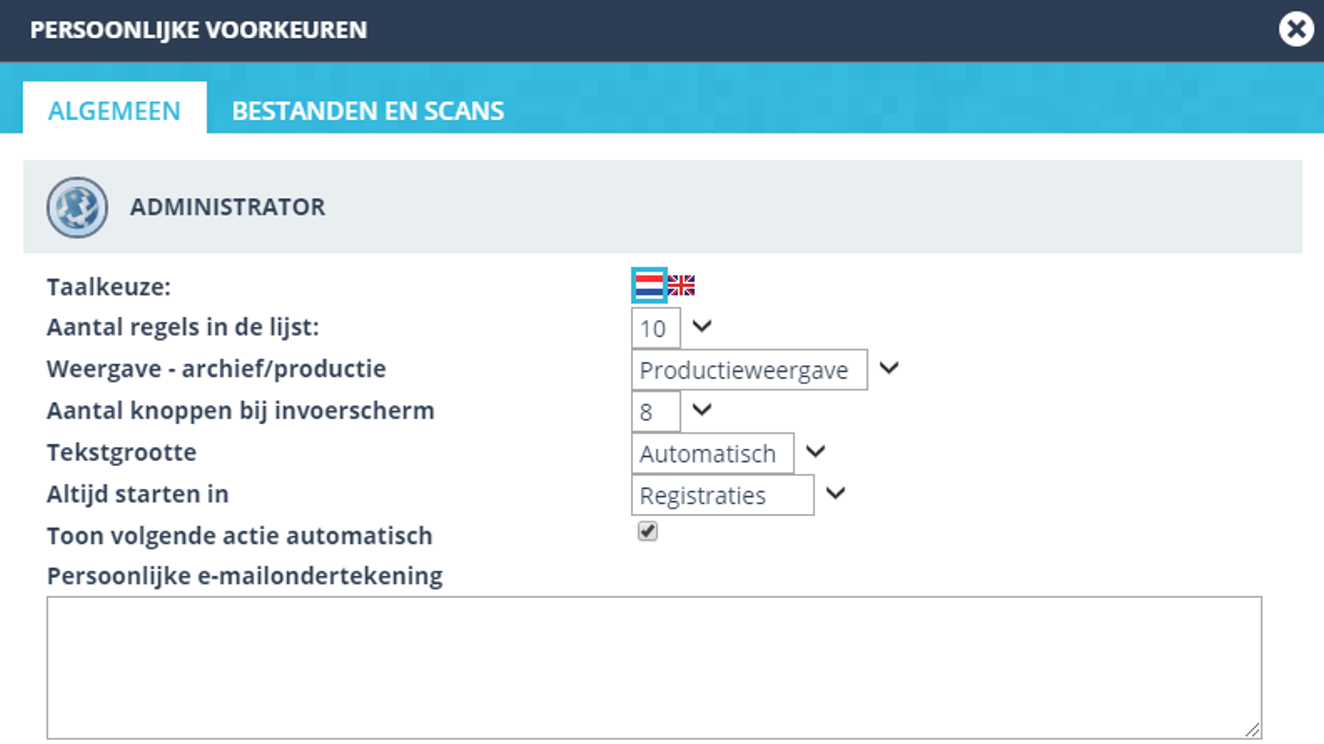1324x744 pixels.
Task: Click the 'Registraties' start-in value field
Action: click(x=722, y=494)
